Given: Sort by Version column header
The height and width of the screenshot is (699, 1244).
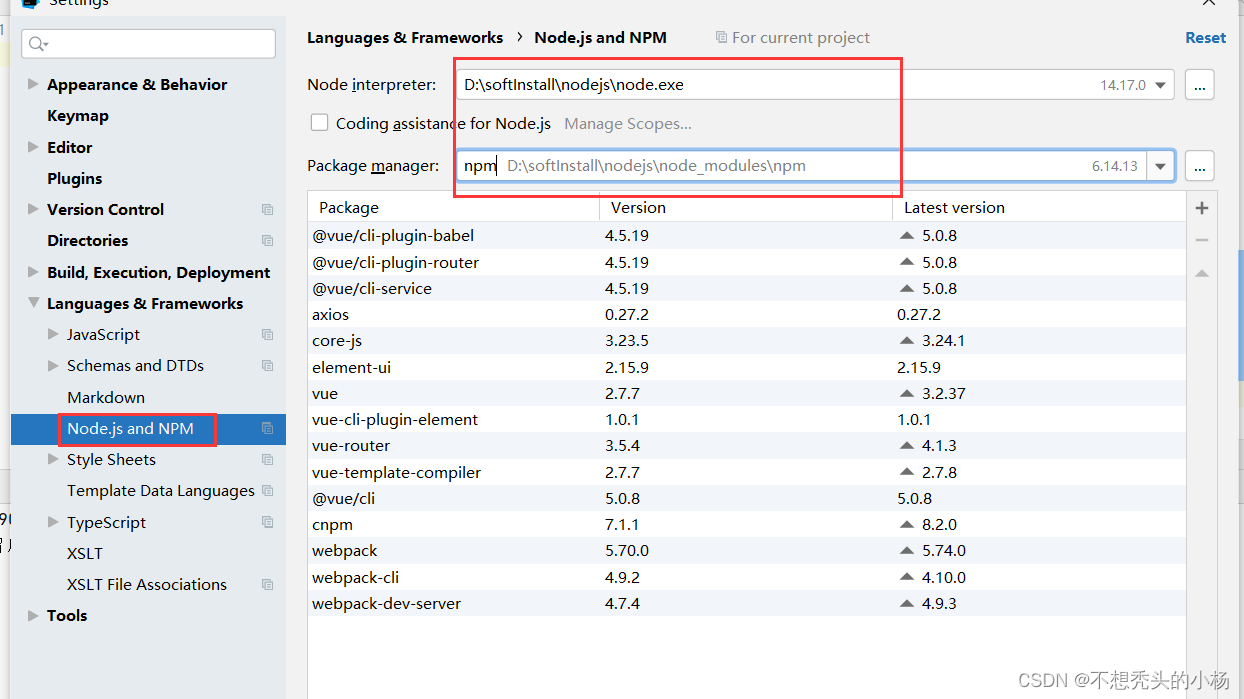Looking at the screenshot, I should (746, 208).
